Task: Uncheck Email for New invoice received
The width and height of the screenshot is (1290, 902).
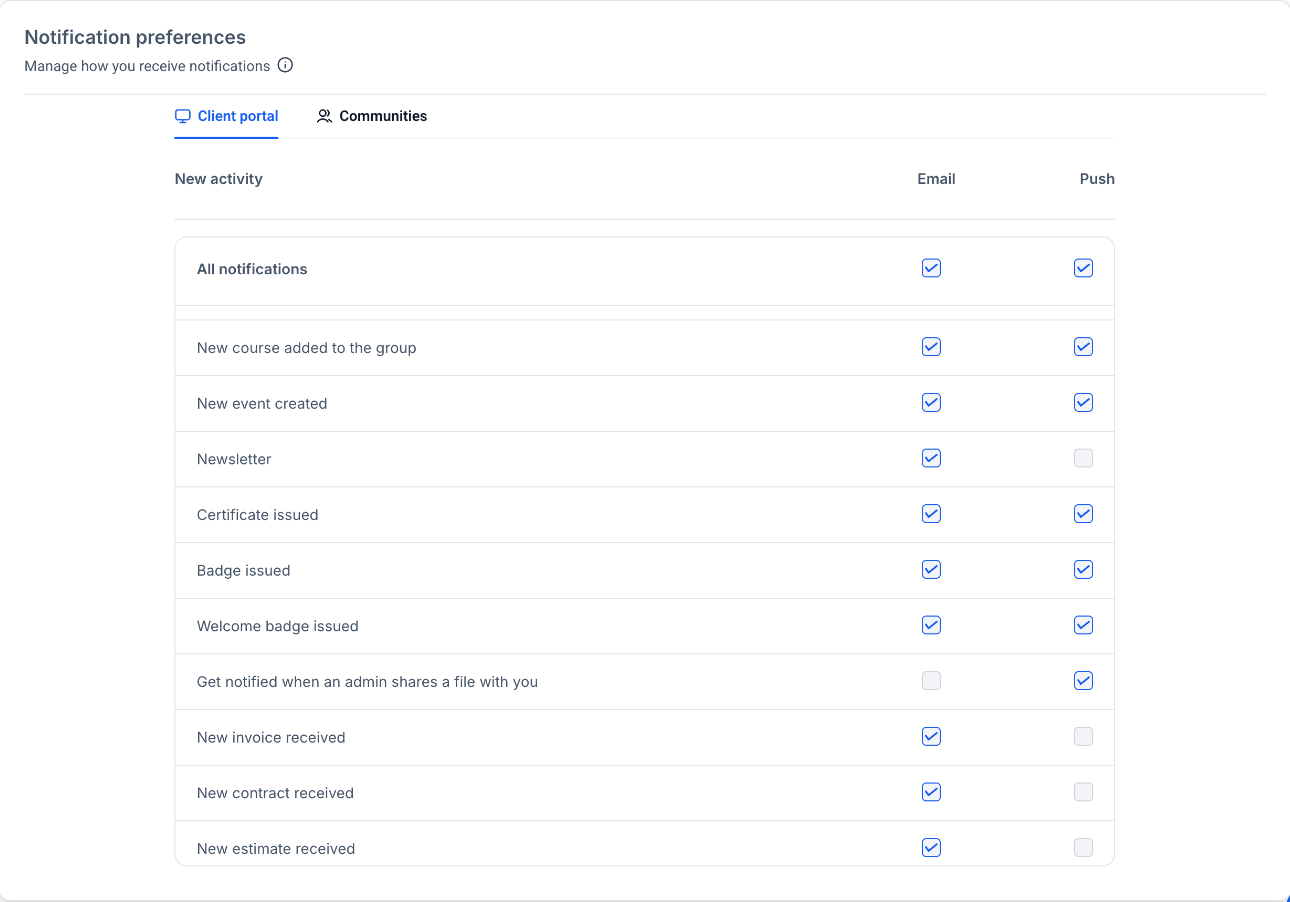Action: tap(931, 737)
